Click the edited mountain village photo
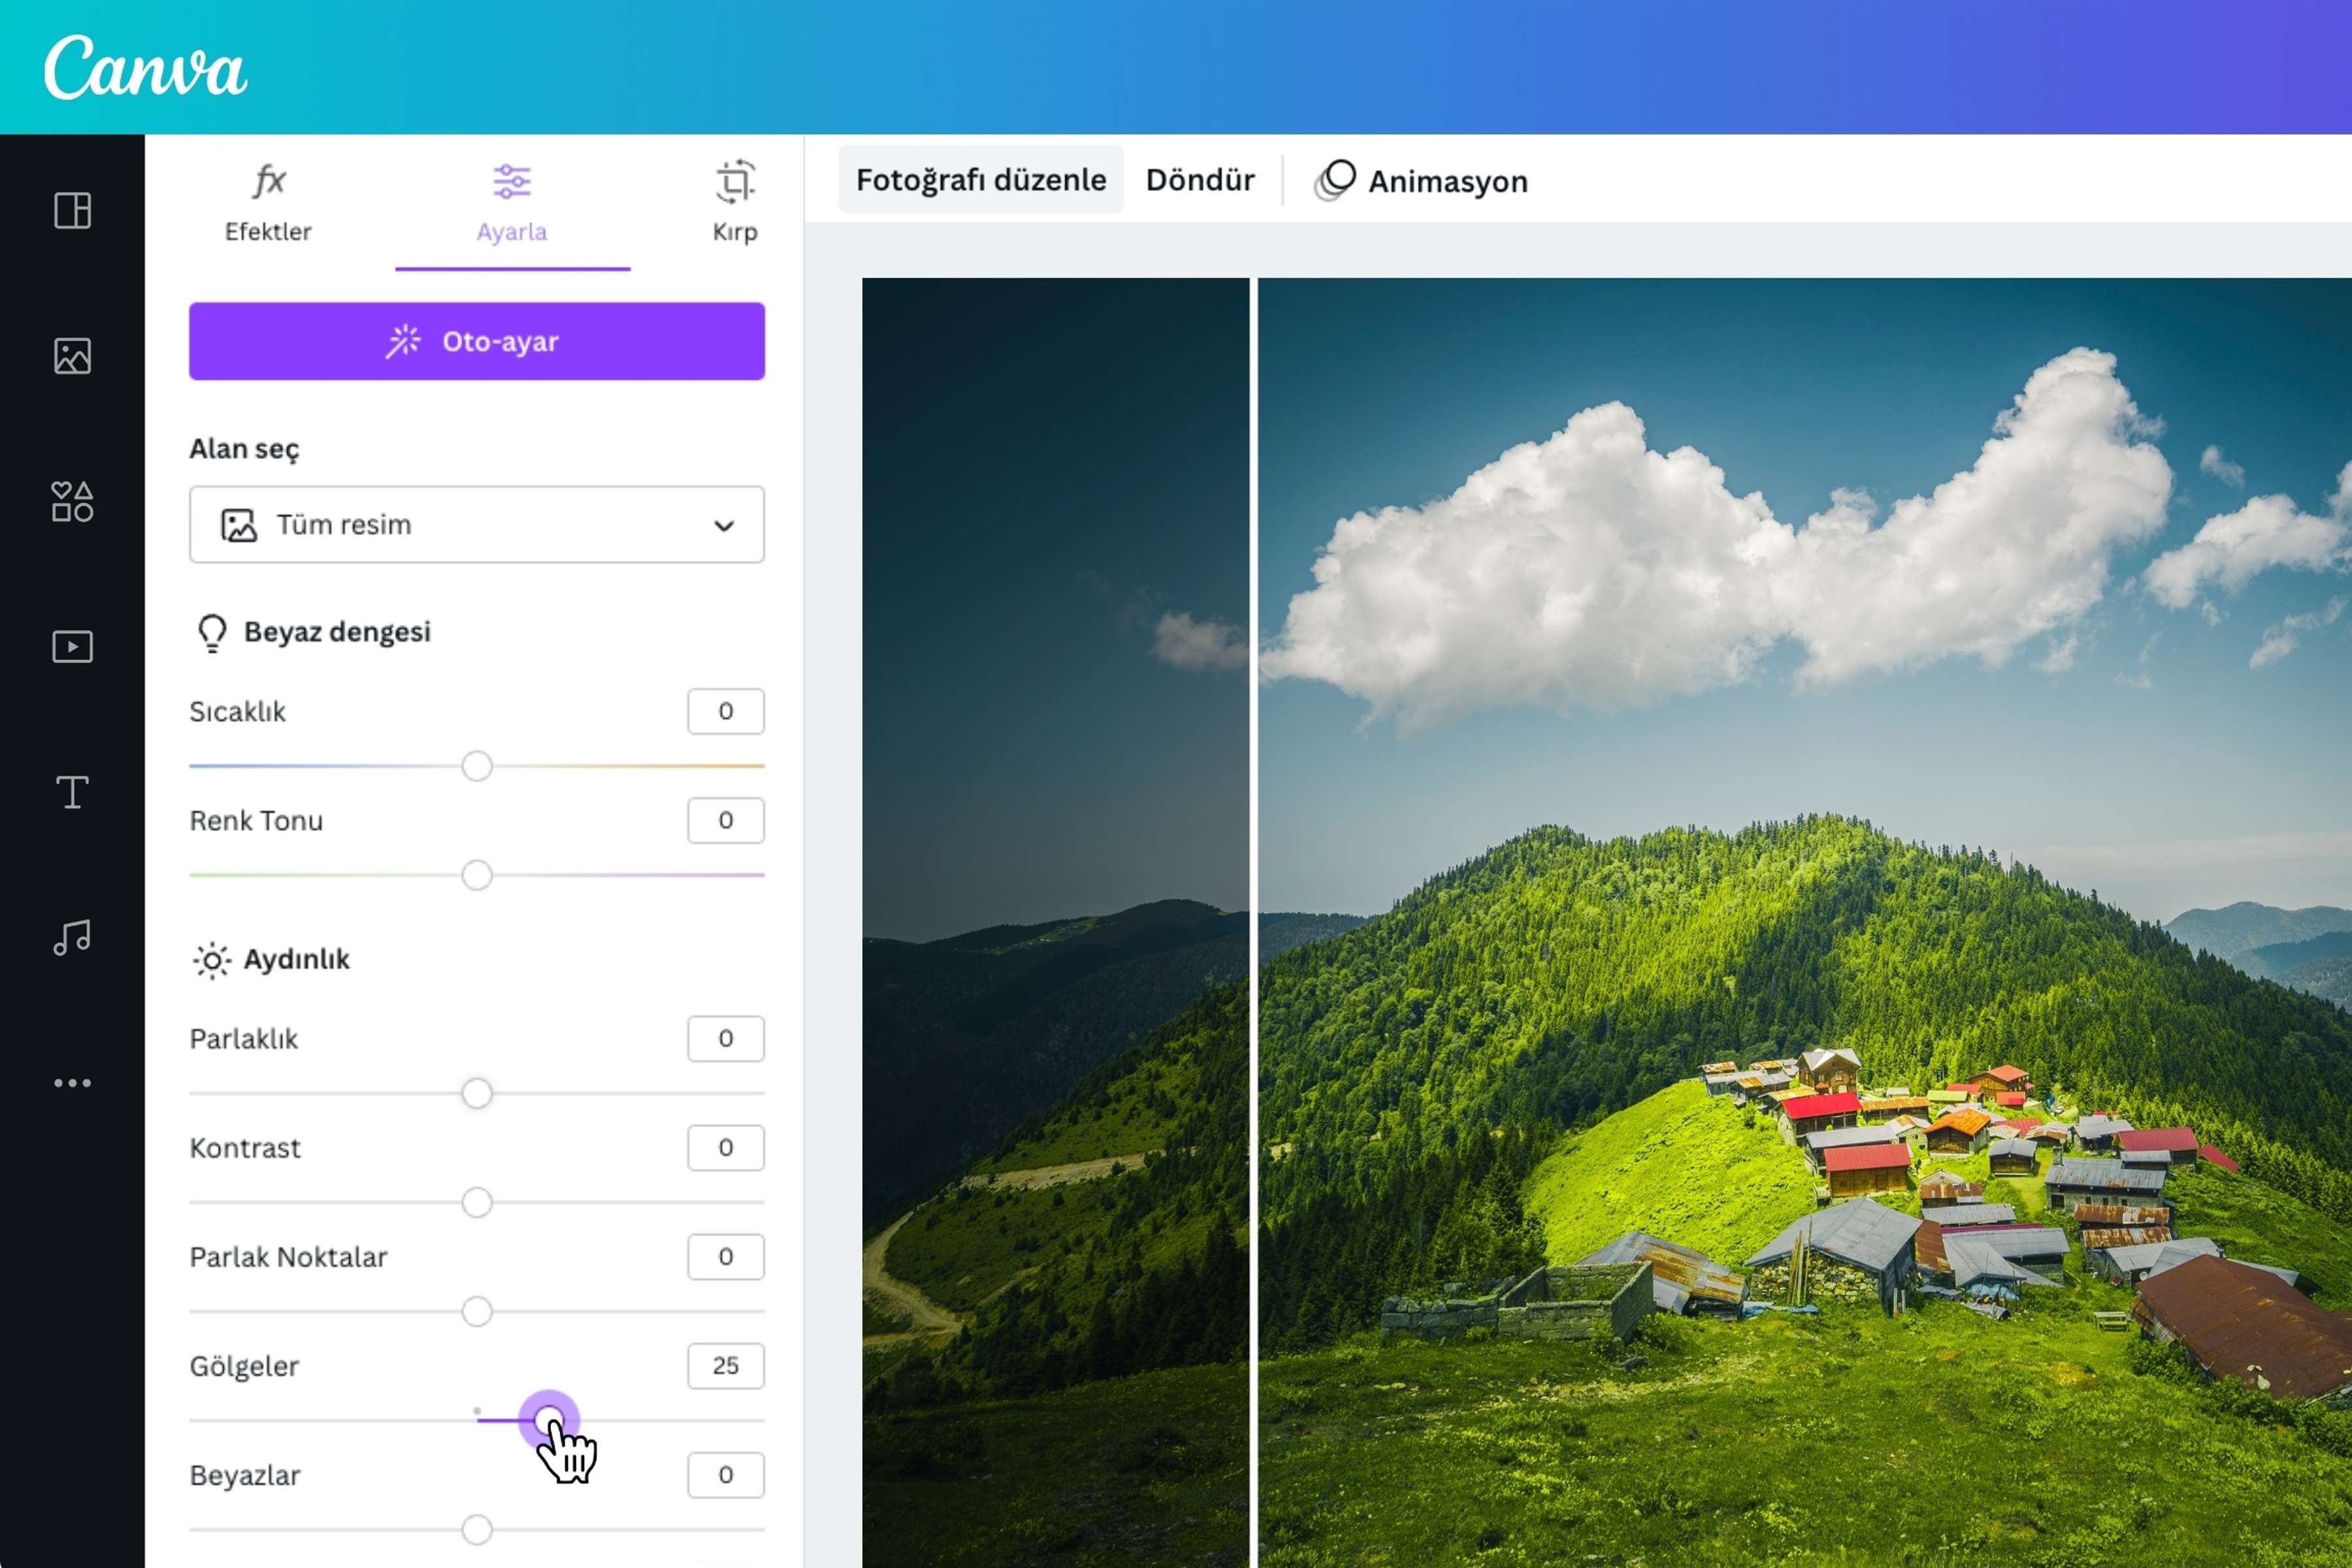 coord(1805,922)
